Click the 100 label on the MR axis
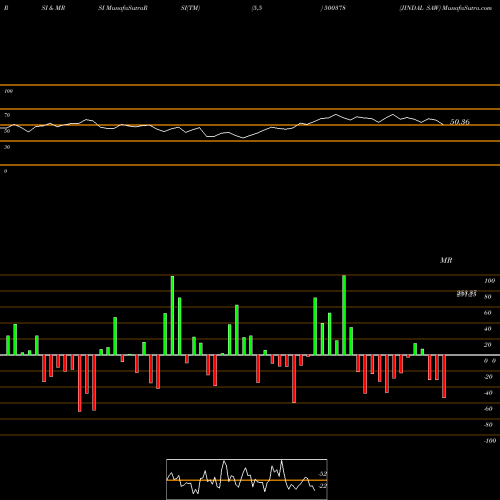The image size is (500, 500). pyautogui.click(x=489, y=281)
